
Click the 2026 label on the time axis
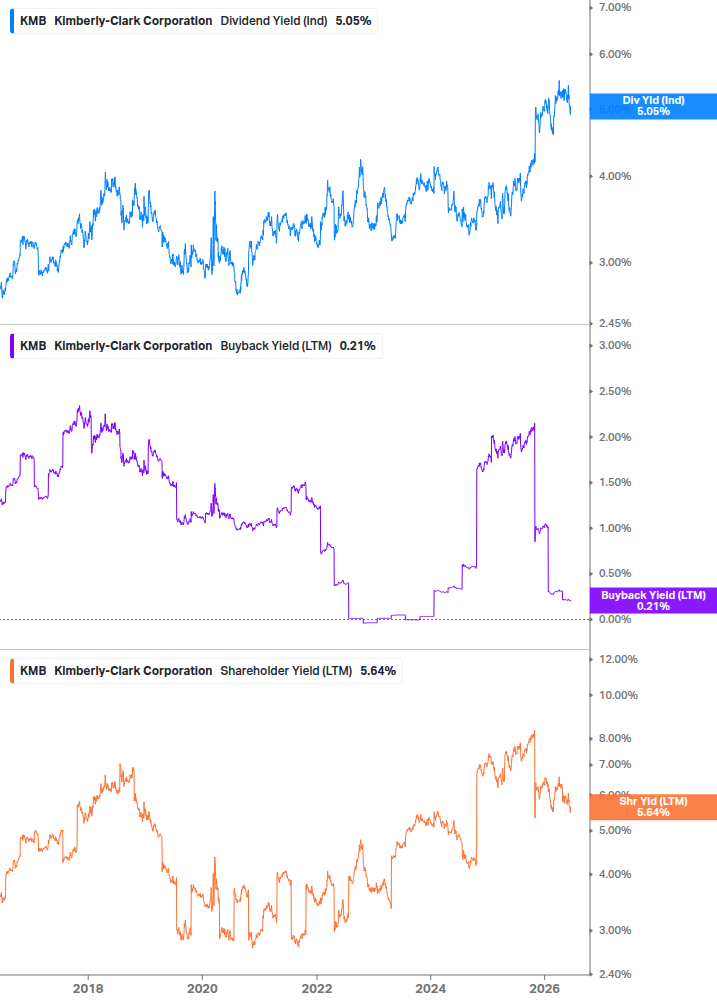545,988
